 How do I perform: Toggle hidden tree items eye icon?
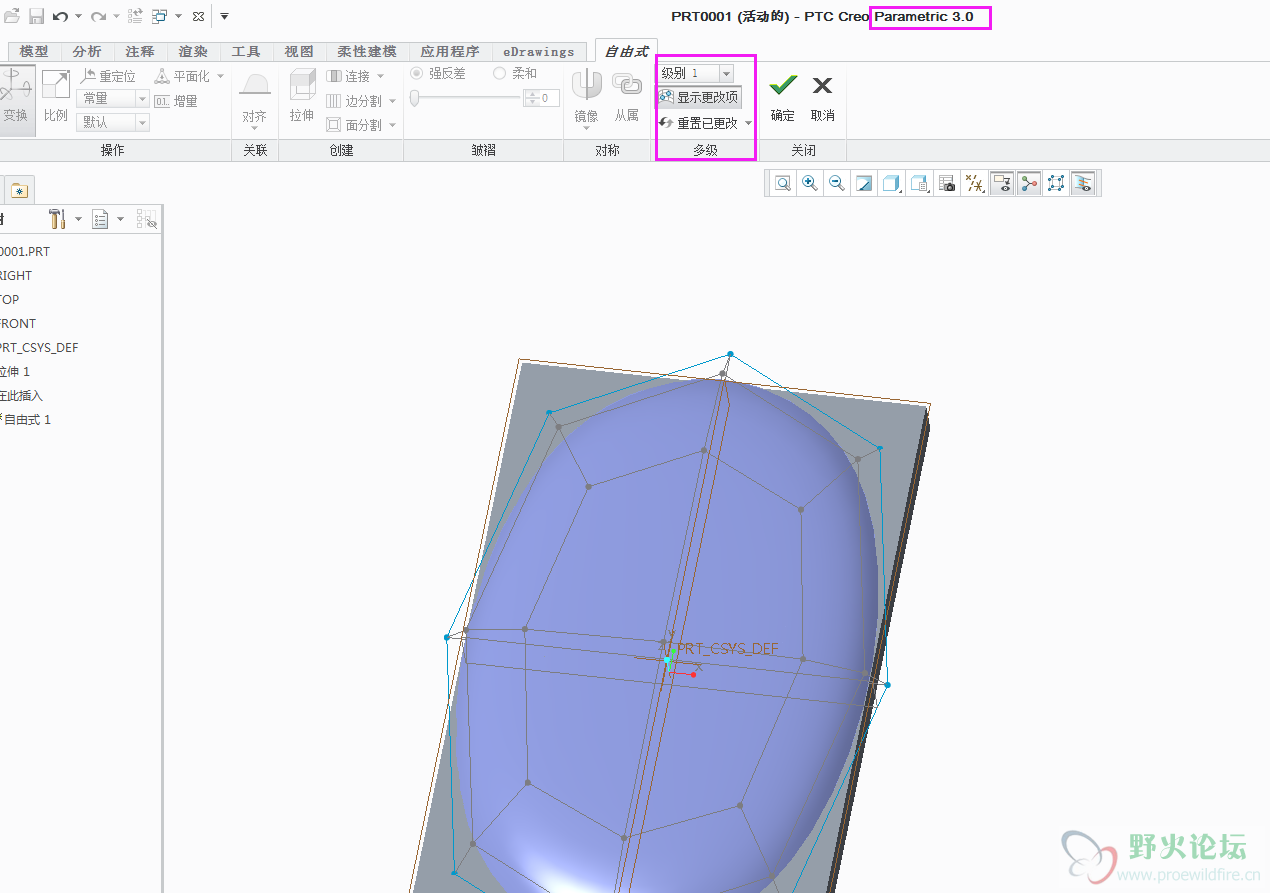146,219
